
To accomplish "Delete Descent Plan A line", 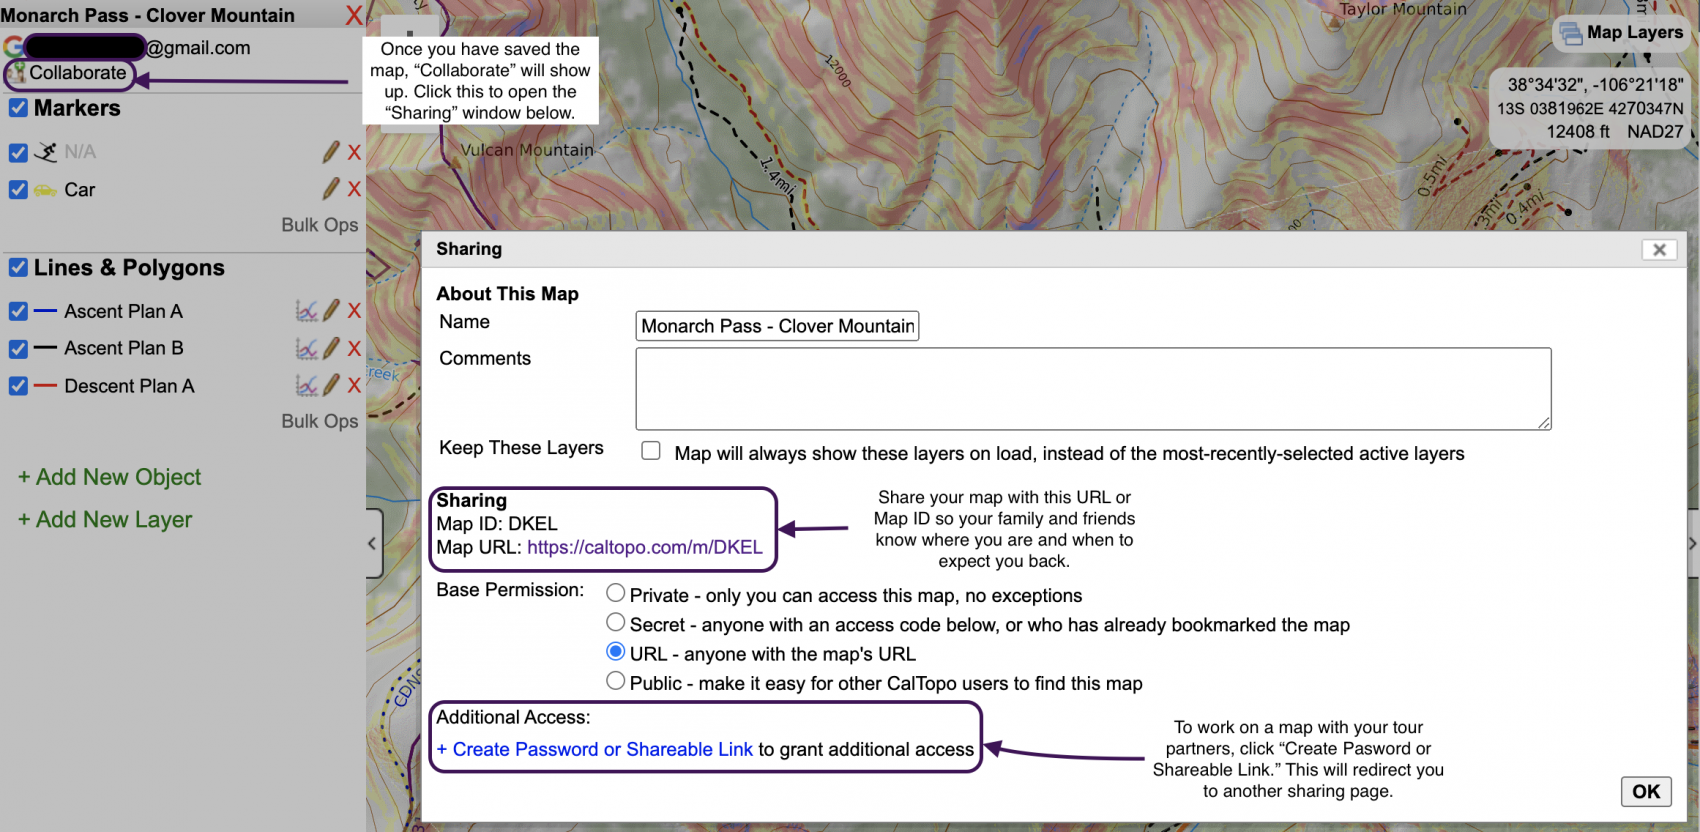I will click(x=354, y=385).
